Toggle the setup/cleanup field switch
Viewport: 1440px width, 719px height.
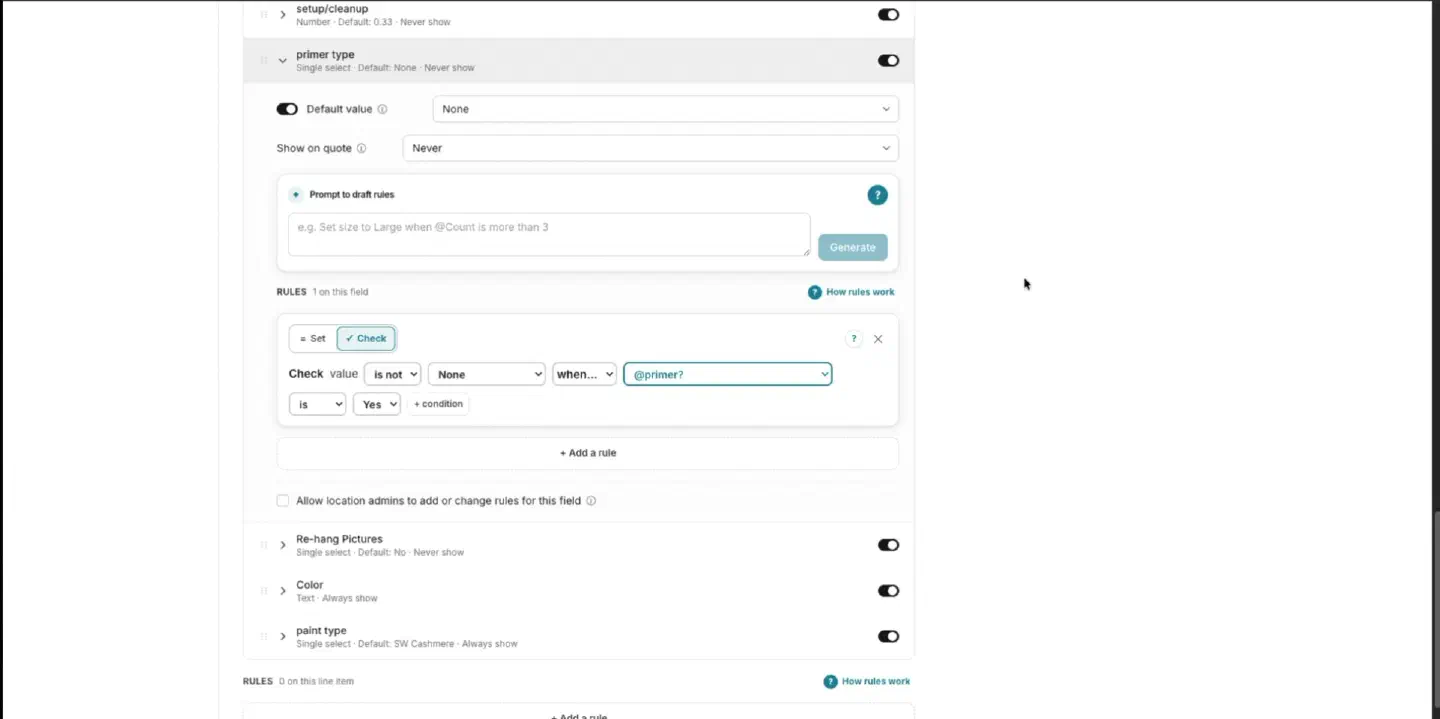(888, 15)
